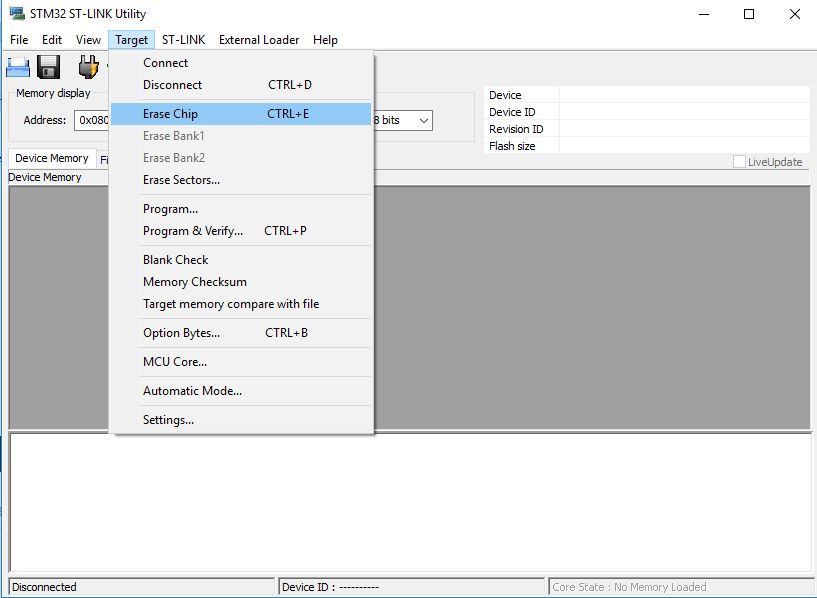
Task: Open MCU Core... menu entry
Action: click(x=241, y=362)
